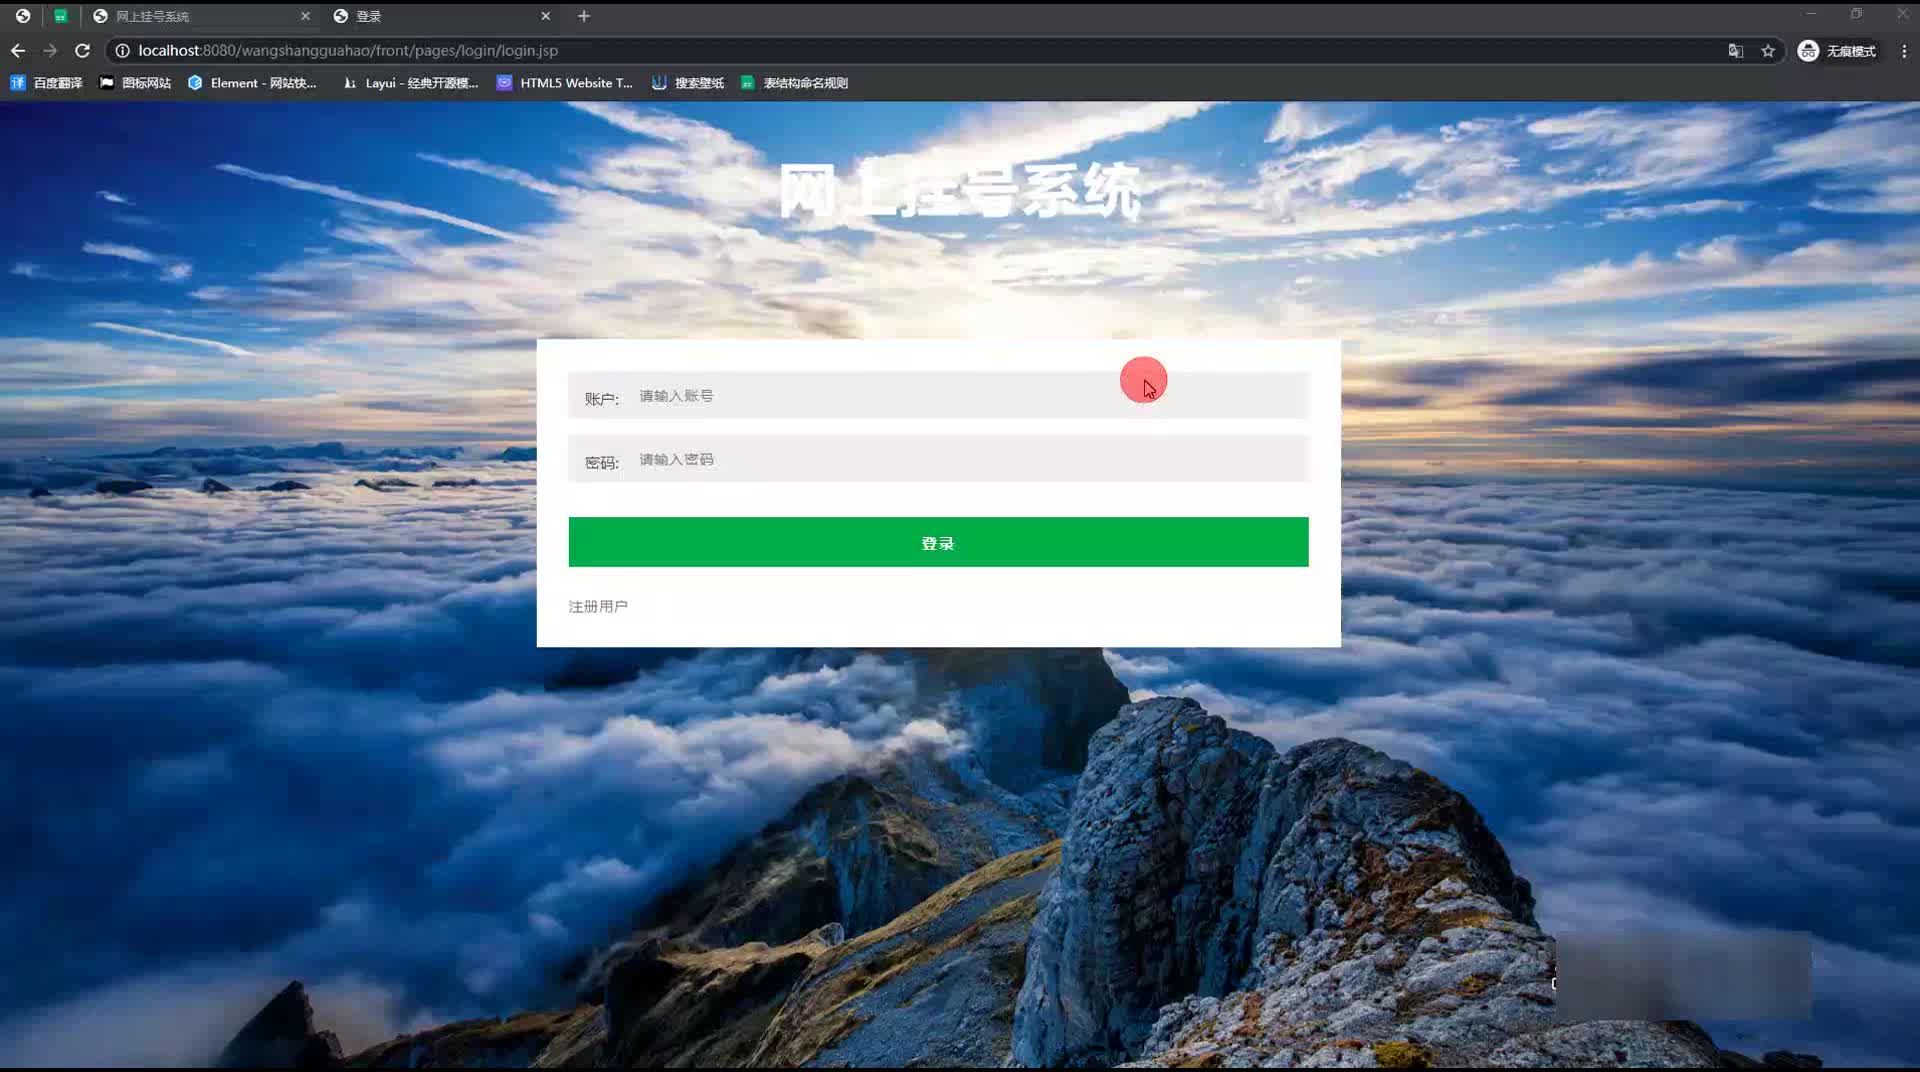This screenshot has height=1072, width=1920.
Task: Click the browser Forward arrow
Action: click(x=50, y=50)
